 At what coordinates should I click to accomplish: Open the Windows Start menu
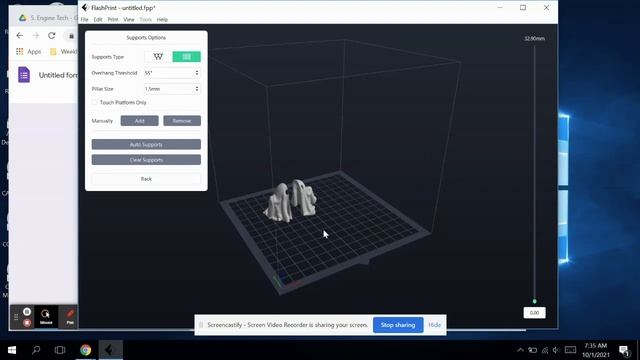coord(12,350)
